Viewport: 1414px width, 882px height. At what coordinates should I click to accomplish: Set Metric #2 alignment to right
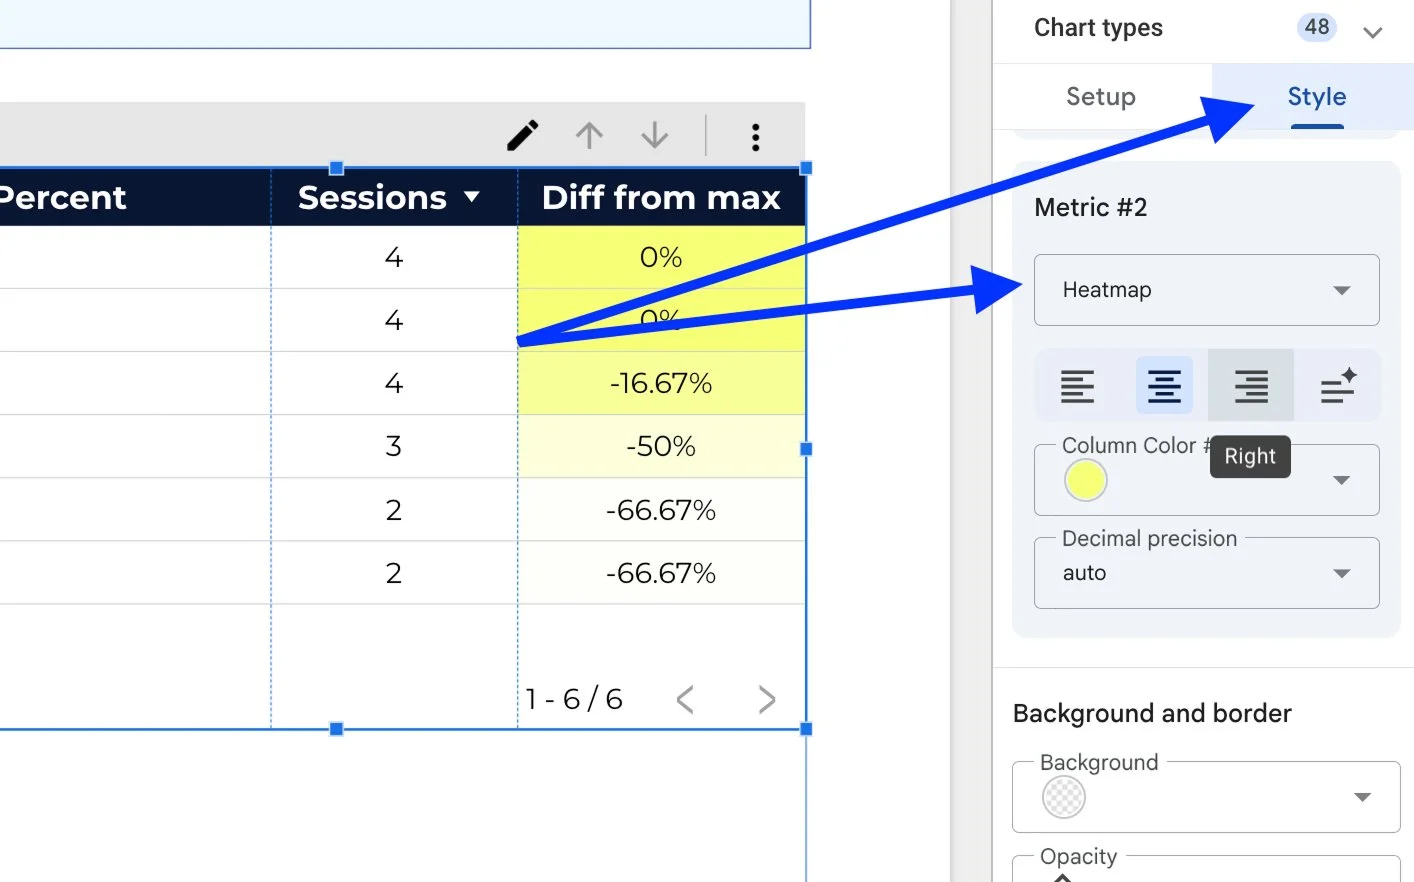(1251, 385)
